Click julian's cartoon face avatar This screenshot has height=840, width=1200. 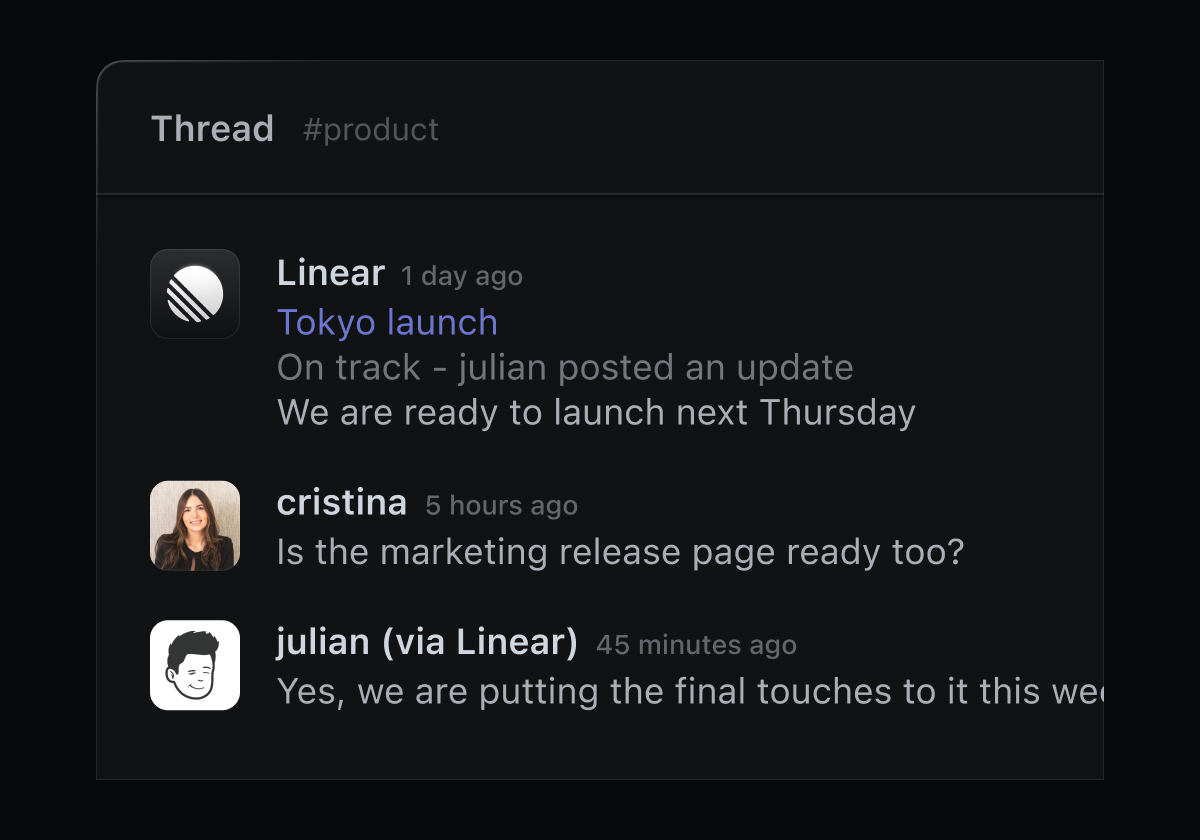click(x=195, y=665)
